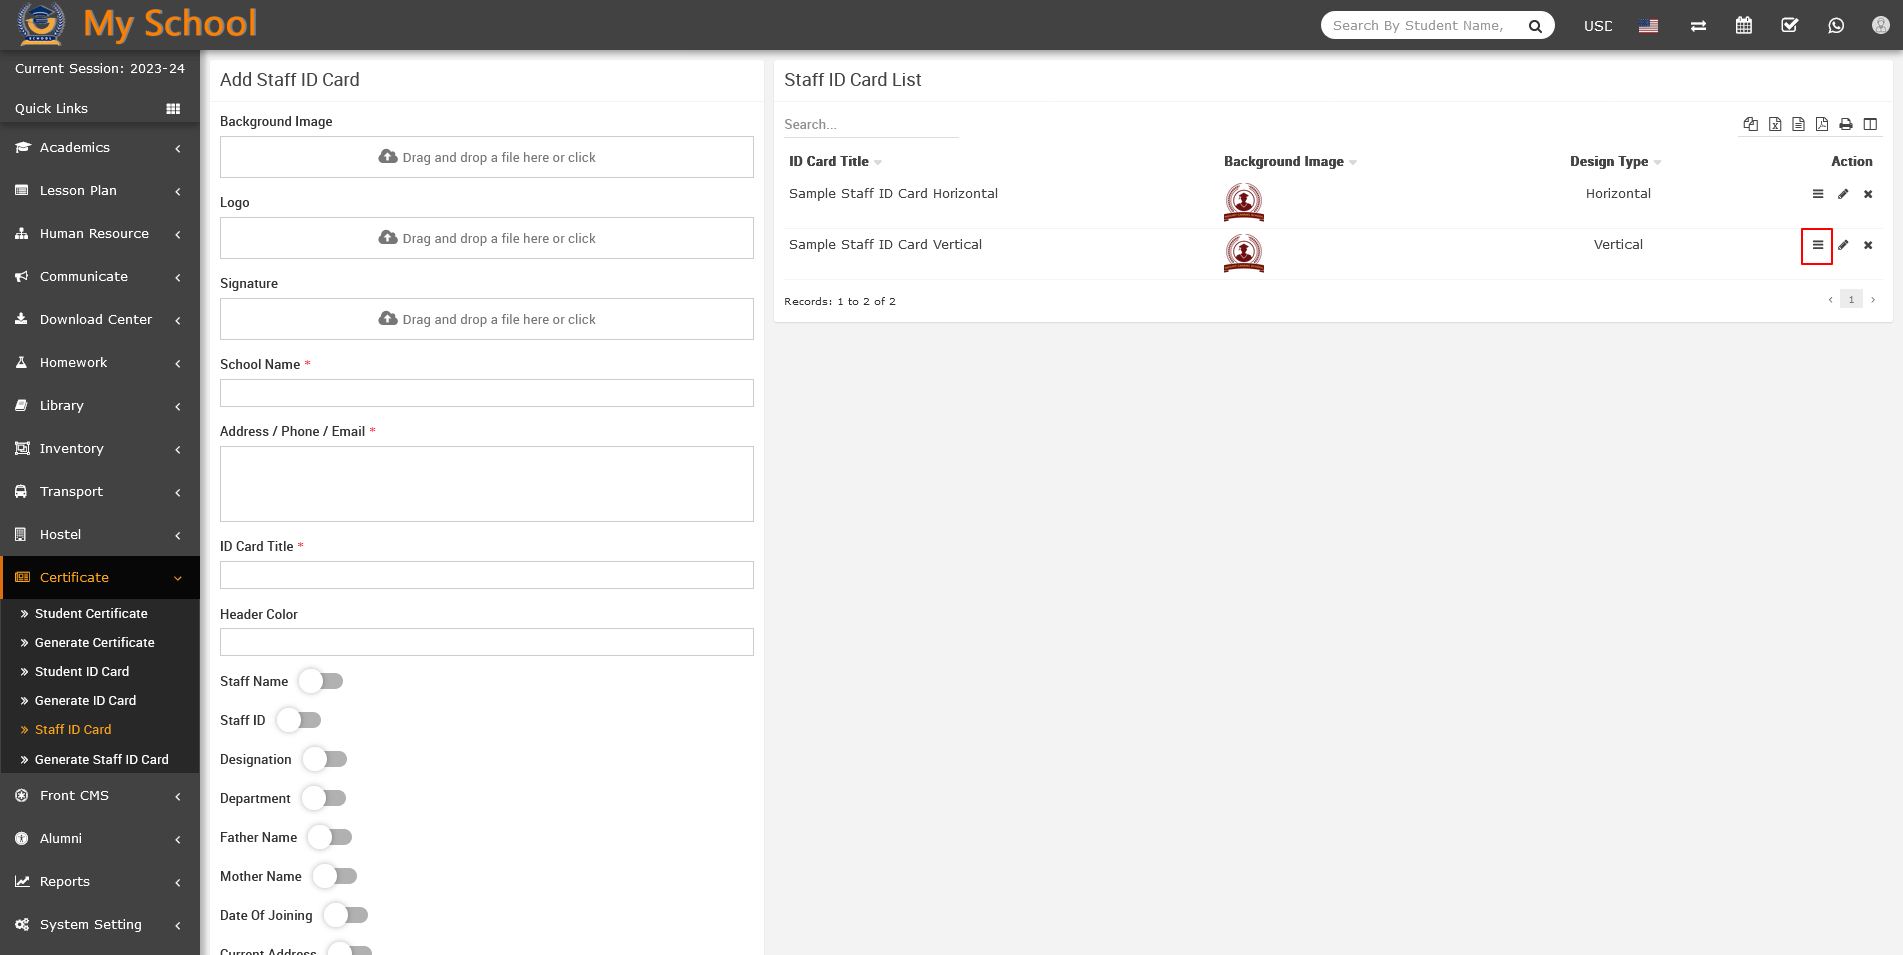Open the calendar icon in the top bar
Screen dimensions: 1903x955
tap(1743, 25)
